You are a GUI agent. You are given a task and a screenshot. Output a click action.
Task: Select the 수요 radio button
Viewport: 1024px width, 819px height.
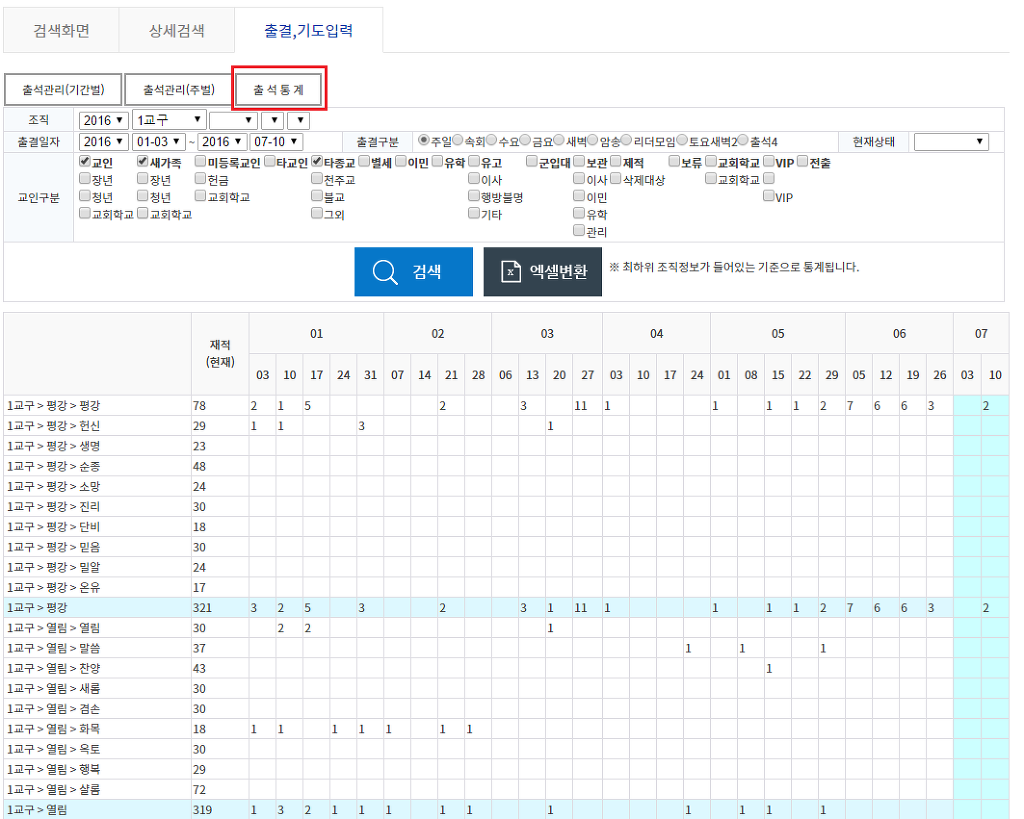(x=491, y=141)
